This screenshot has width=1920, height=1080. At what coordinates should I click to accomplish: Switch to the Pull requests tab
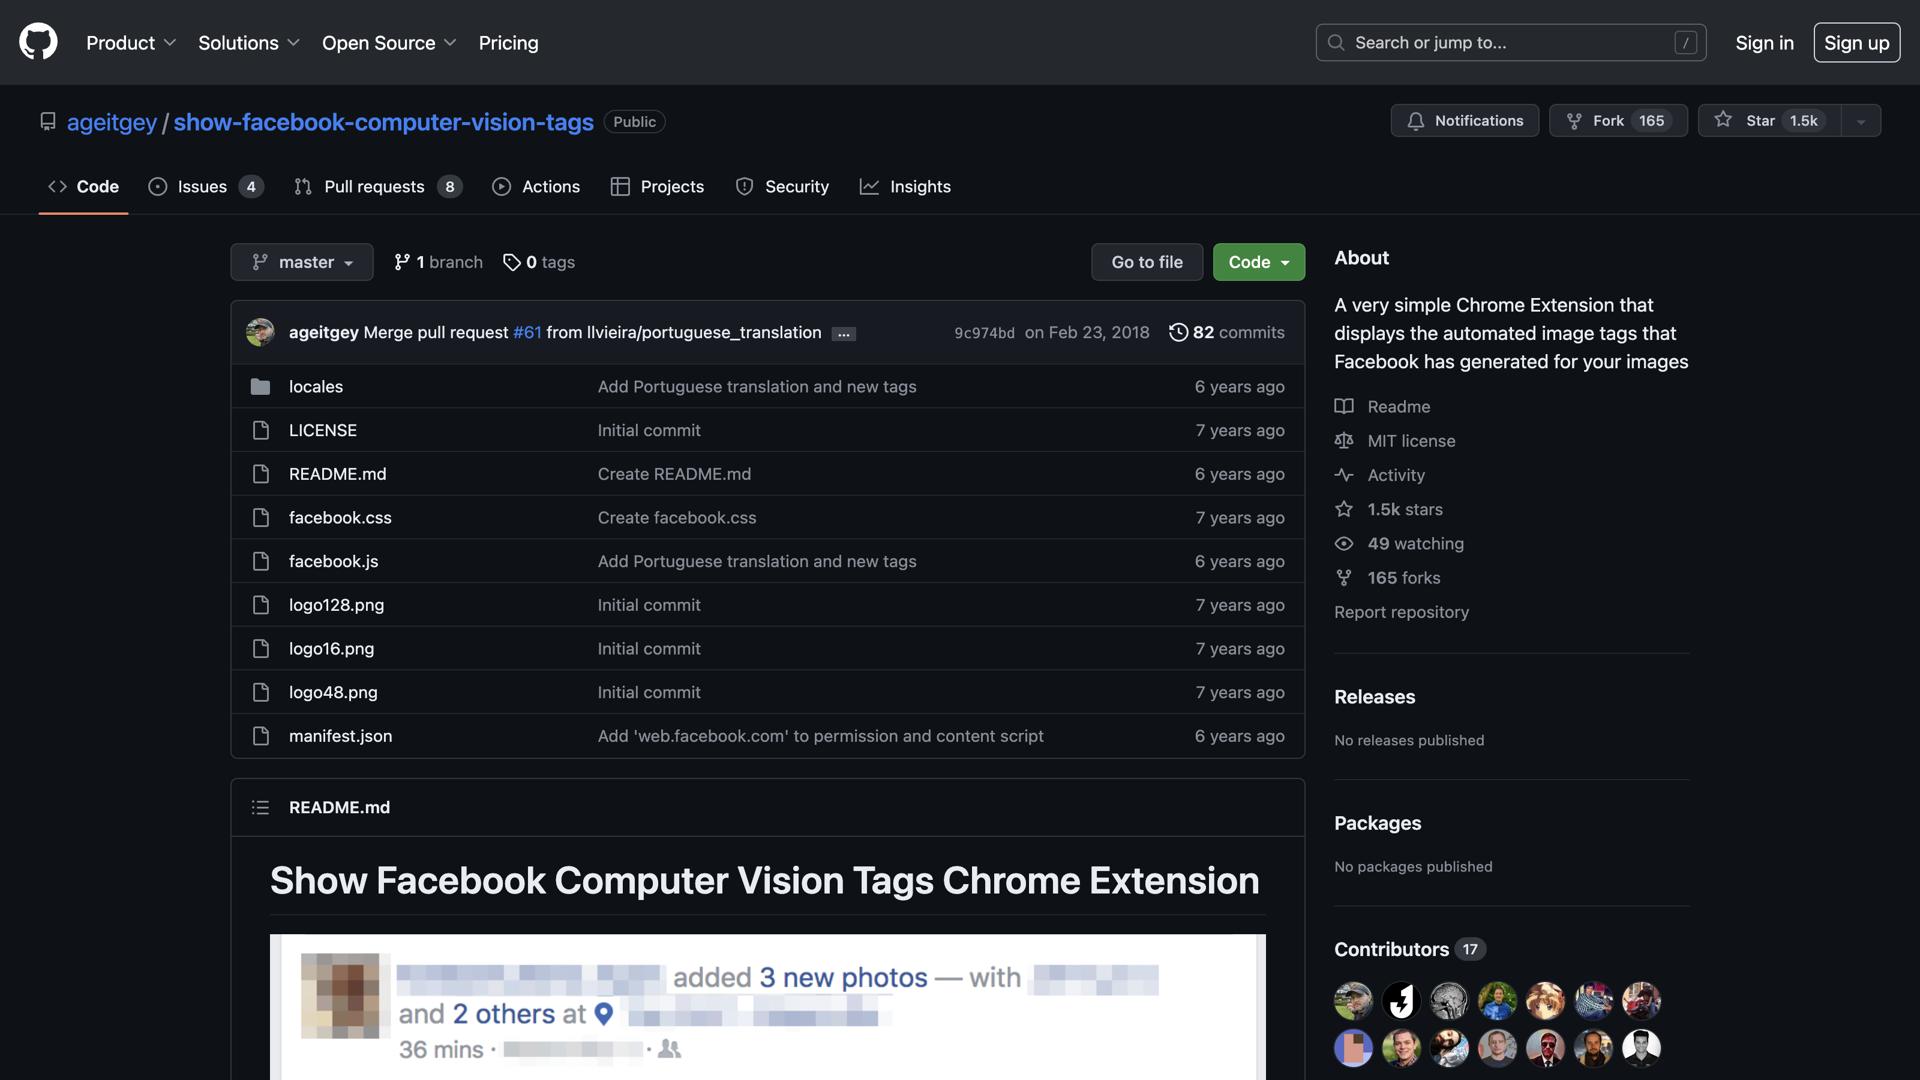375,186
